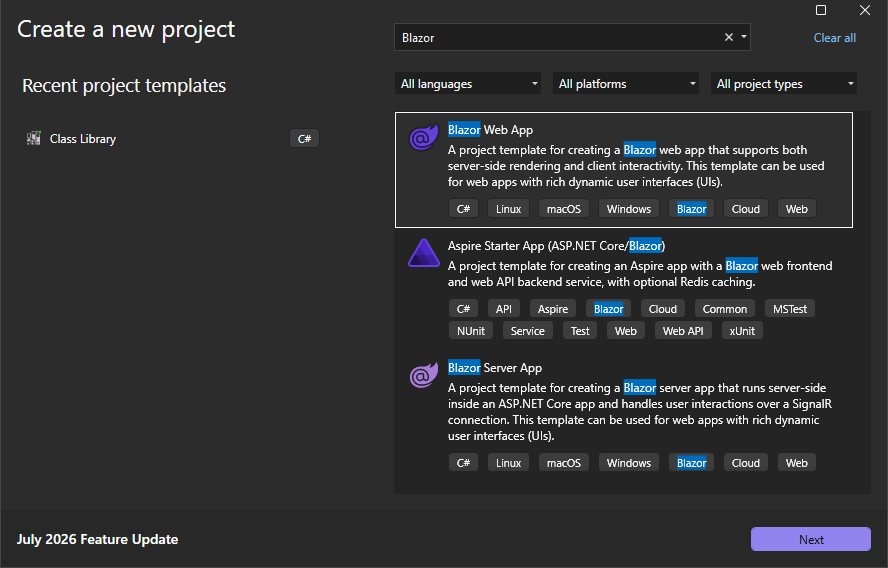This screenshot has width=888, height=568.
Task: Click the Class Library template icon
Action: (x=34, y=138)
